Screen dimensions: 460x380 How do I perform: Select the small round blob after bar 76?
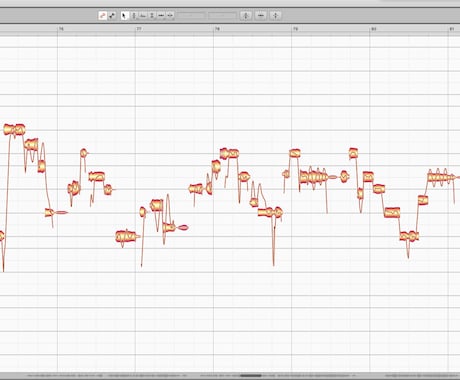point(84,153)
